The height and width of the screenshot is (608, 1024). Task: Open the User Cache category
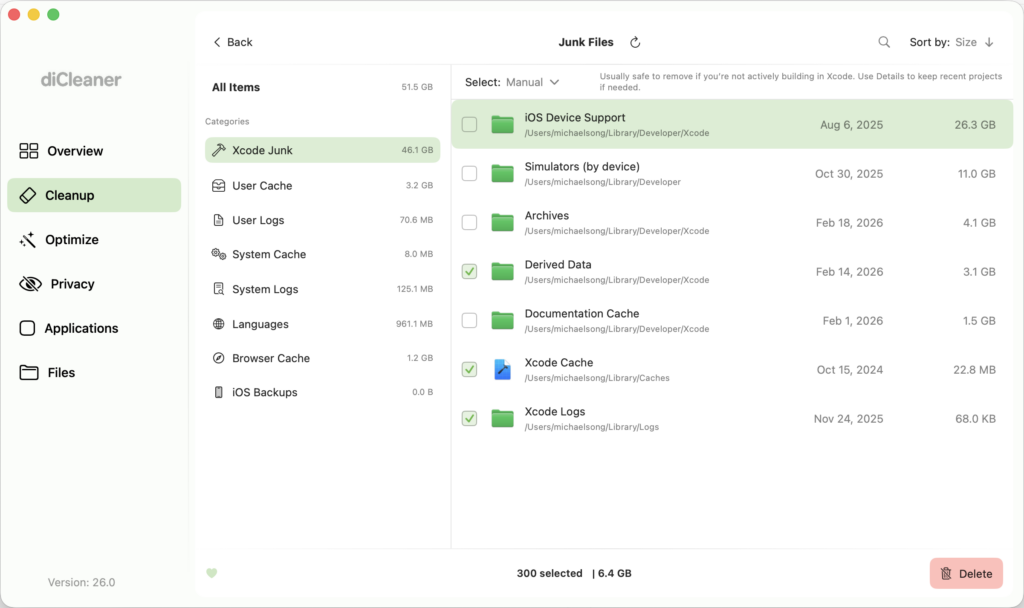coord(262,186)
